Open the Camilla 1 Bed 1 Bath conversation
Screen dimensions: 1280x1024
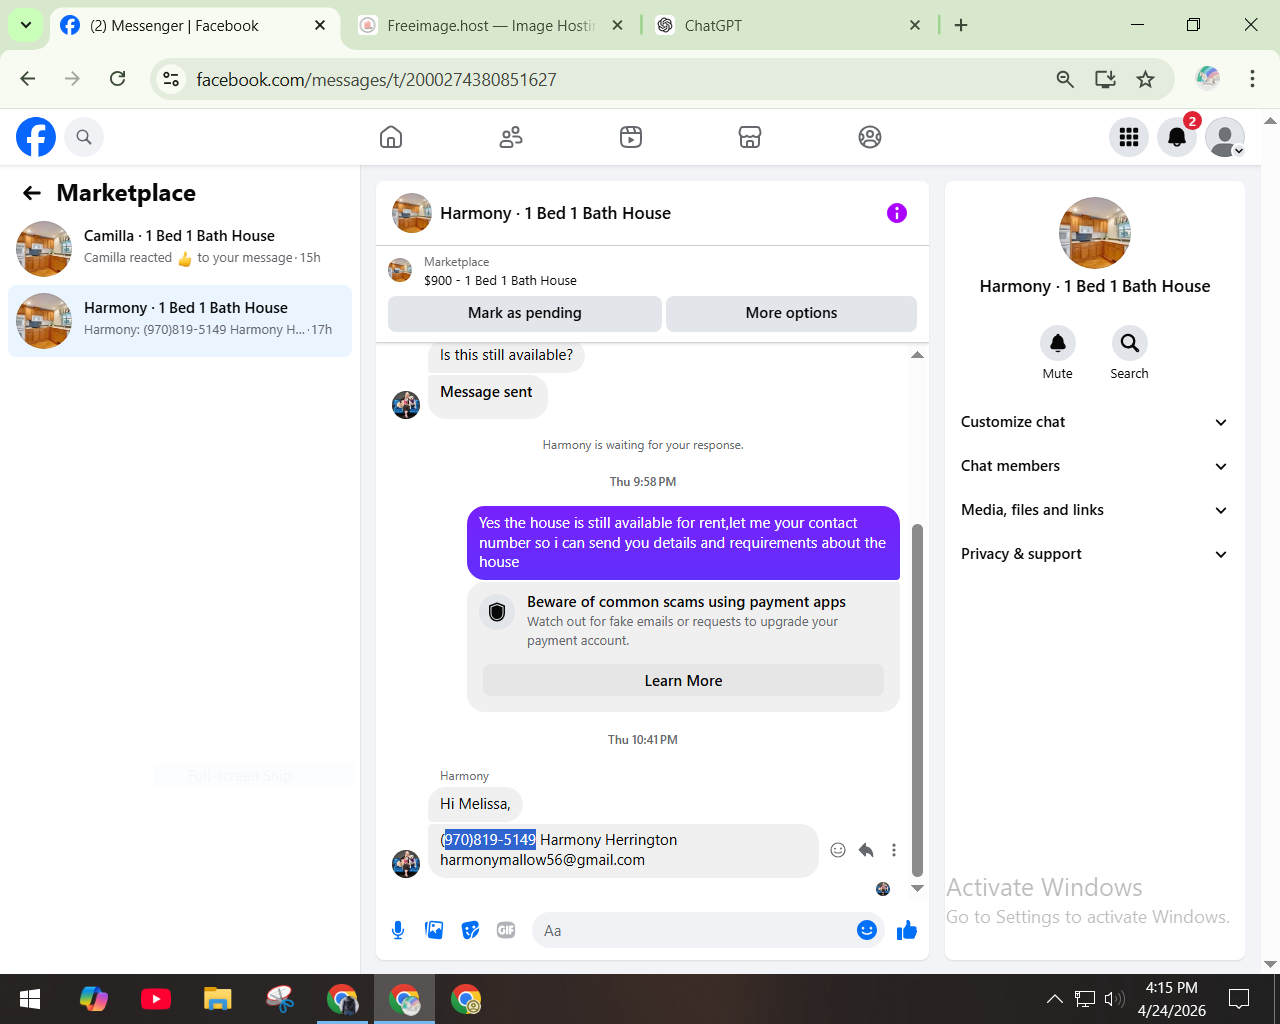(180, 248)
